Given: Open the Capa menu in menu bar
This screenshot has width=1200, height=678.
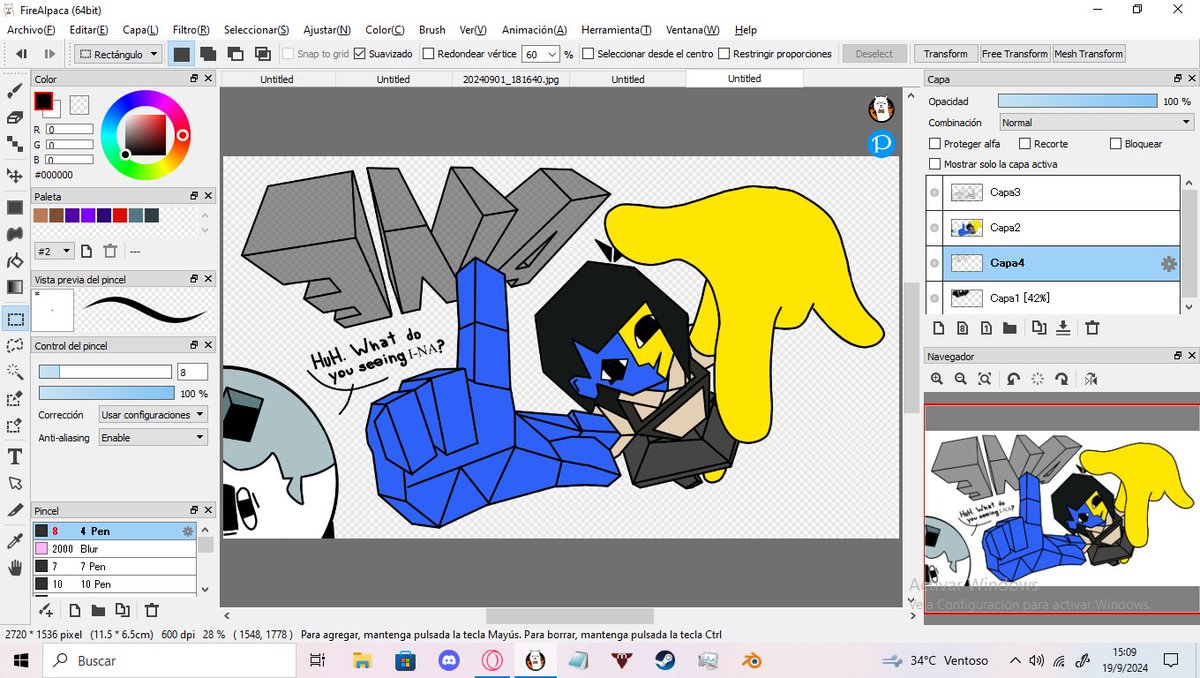Looking at the screenshot, I should (140, 30).
